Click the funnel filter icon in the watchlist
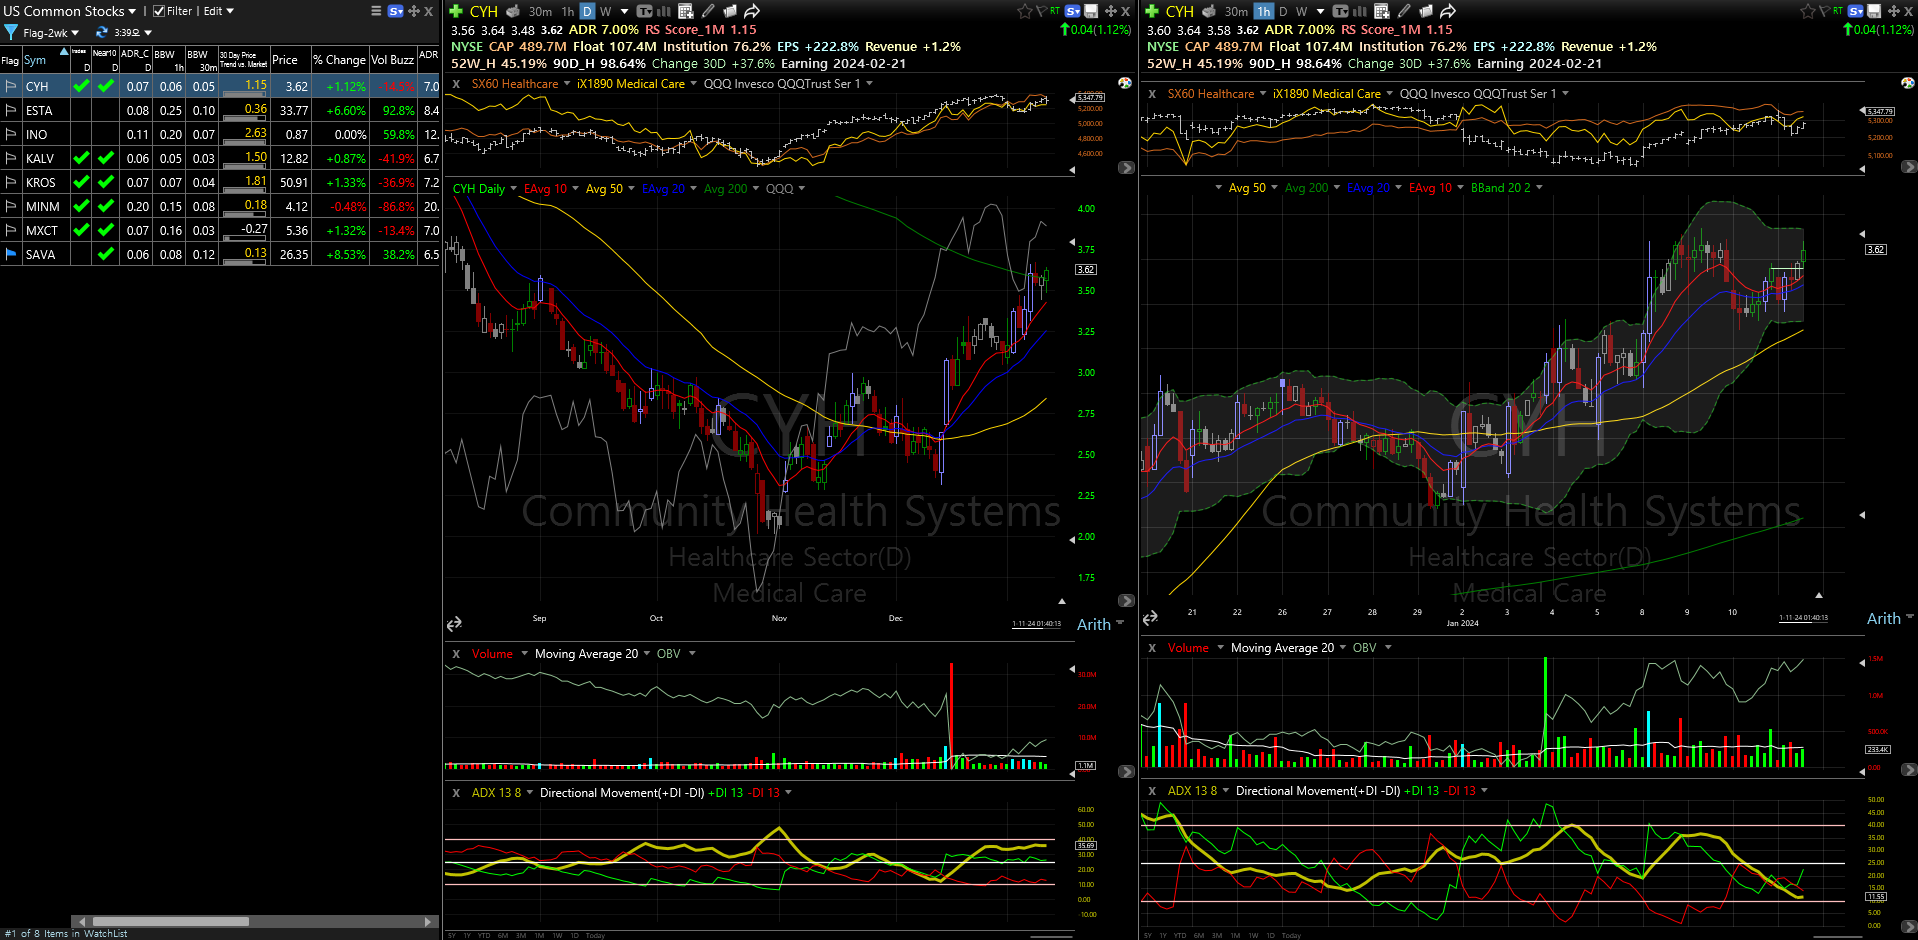1918x940 pixels. 11,32
